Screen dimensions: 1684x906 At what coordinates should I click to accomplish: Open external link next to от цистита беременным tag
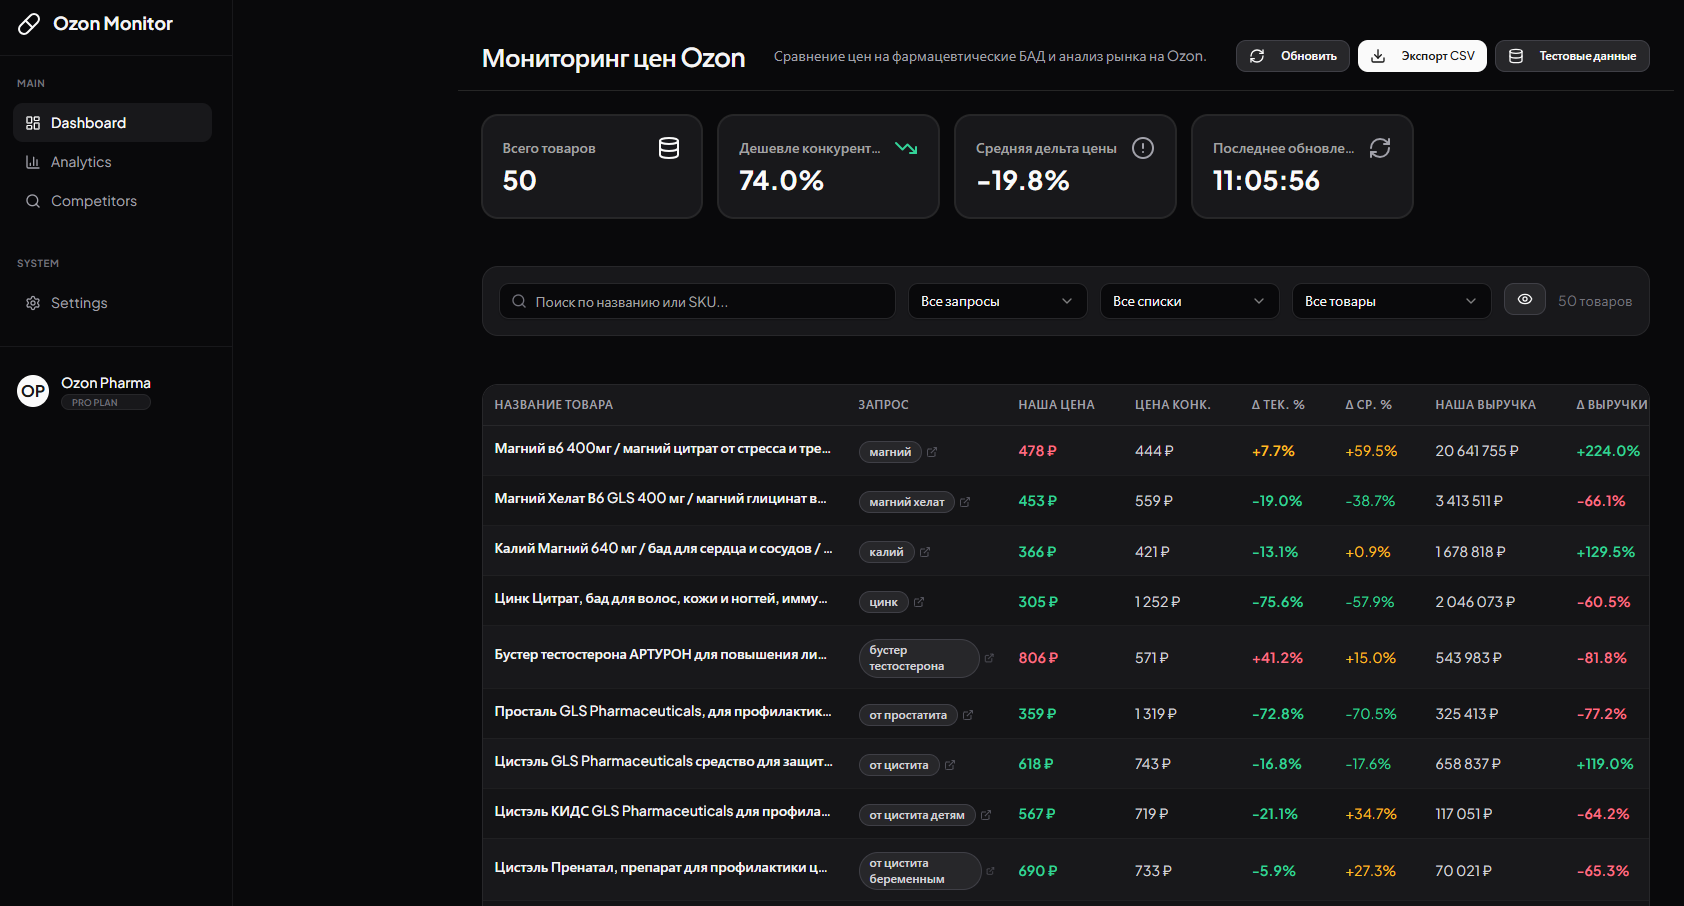[x=990, y=871]
